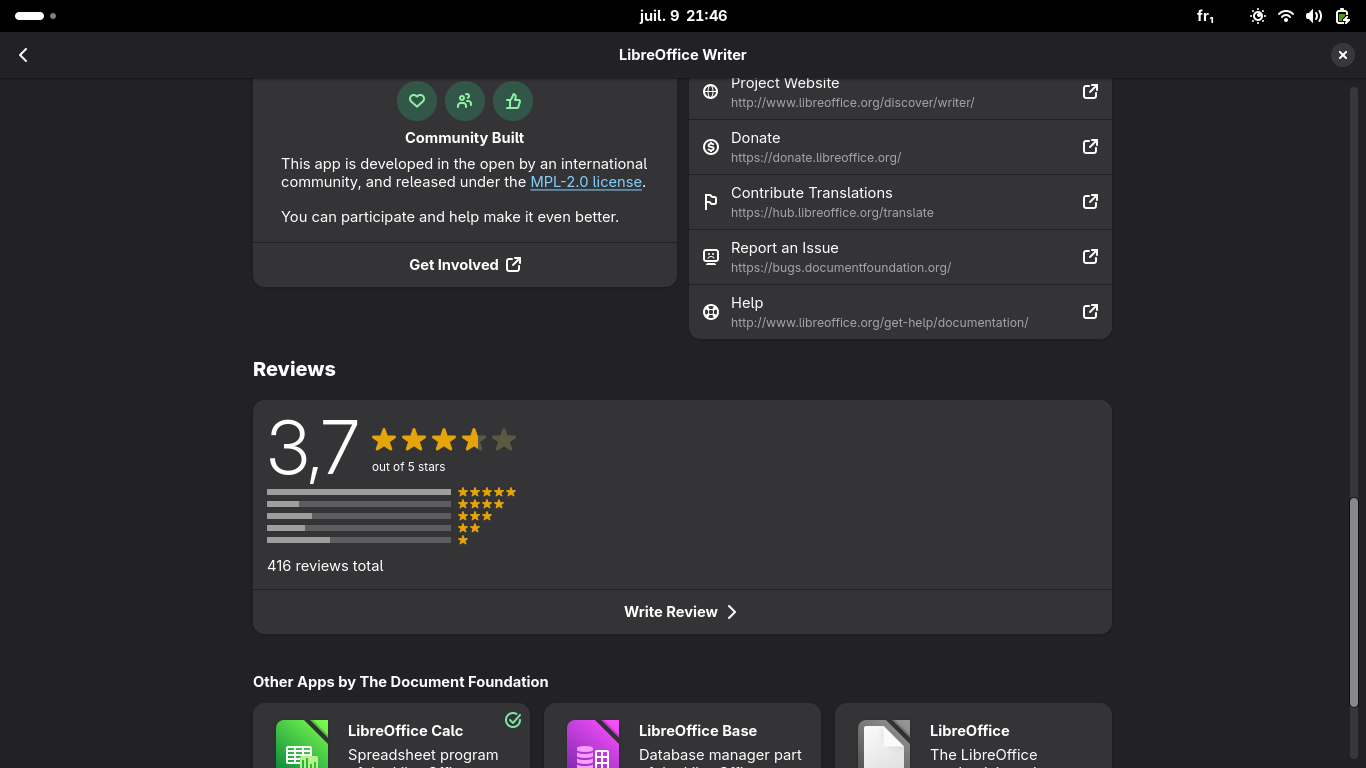The height and width of the screenshot is (768, 1366).
Task: Click the external-link icon on Get Involved
Action: click(x=513, y=265)
